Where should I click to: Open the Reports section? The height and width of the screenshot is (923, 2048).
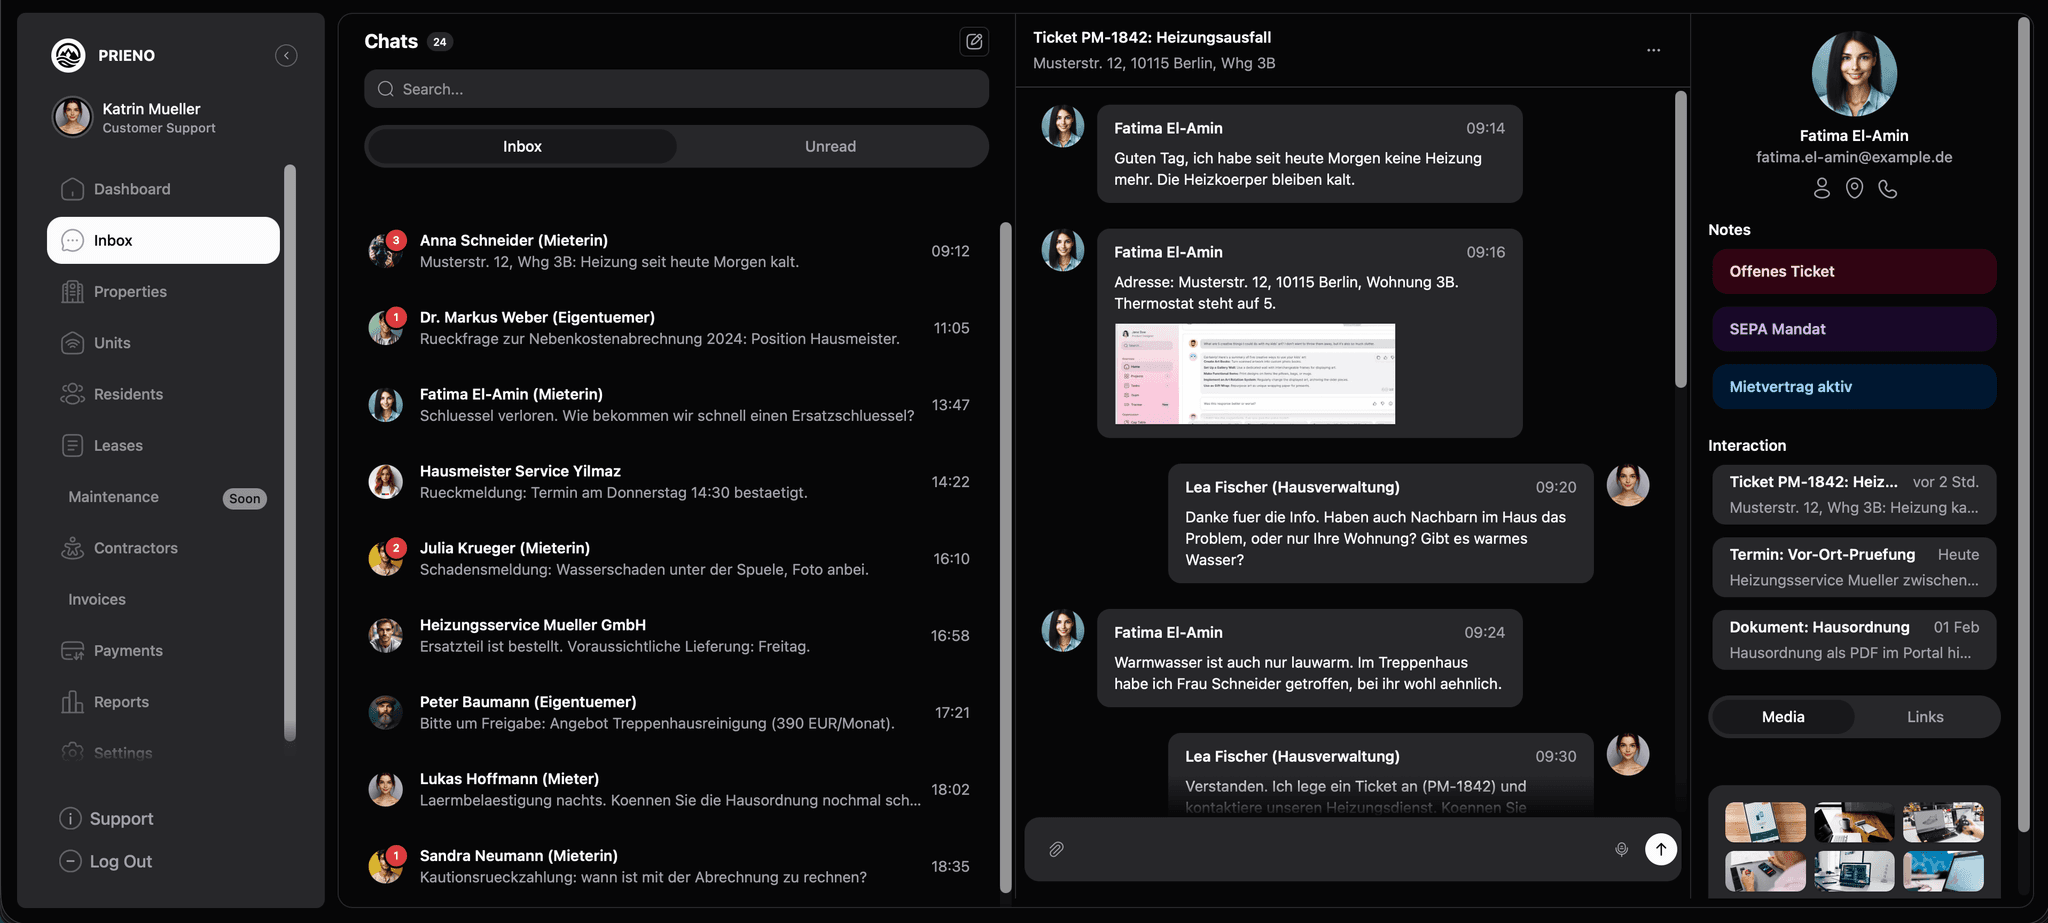click(x=120, y=701)
